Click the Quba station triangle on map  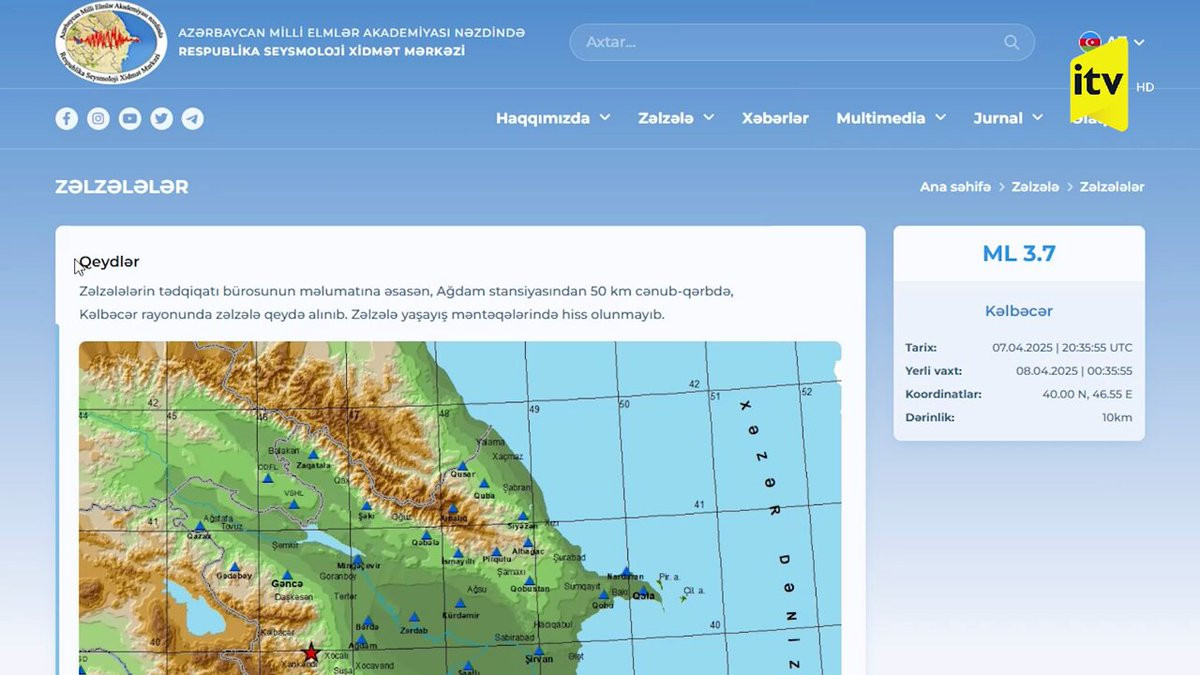coord(484,483)
